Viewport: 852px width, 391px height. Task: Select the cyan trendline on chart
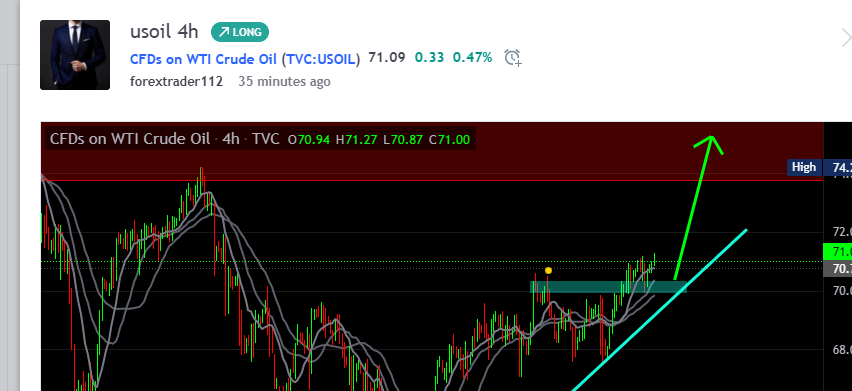660,310
